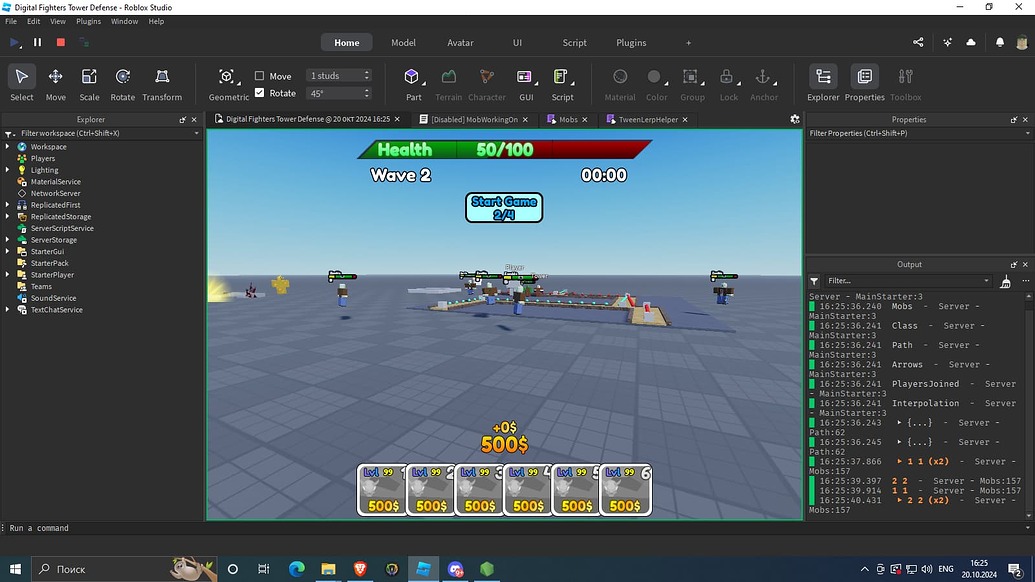Open the Terrain editor
This screenshot has width=1035, height=582.
tap(448, 84)
